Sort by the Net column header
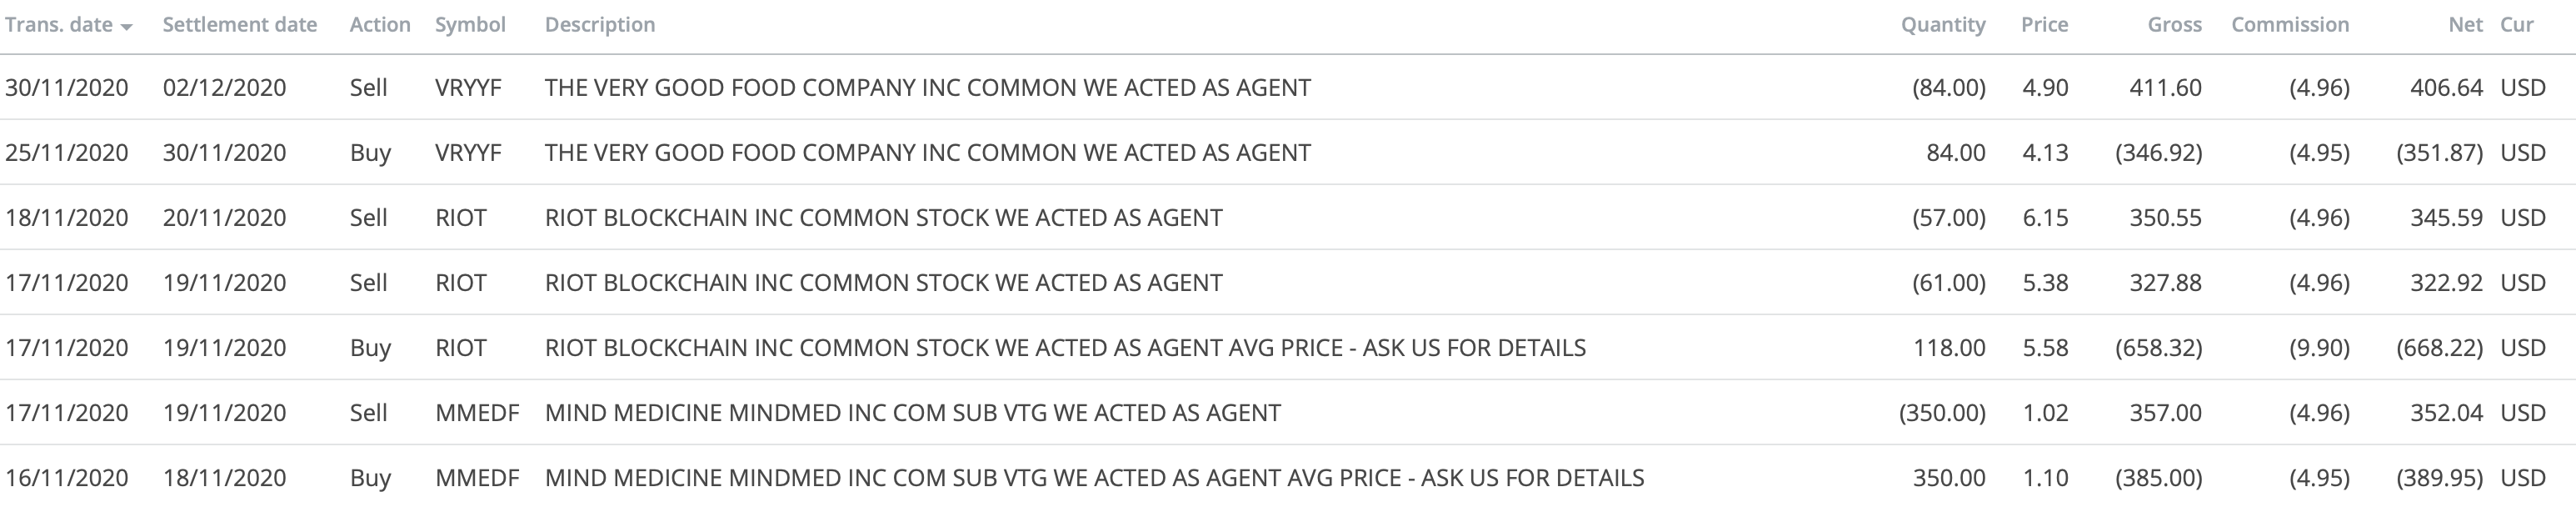2576x507 pixels. coord(2464,25)
